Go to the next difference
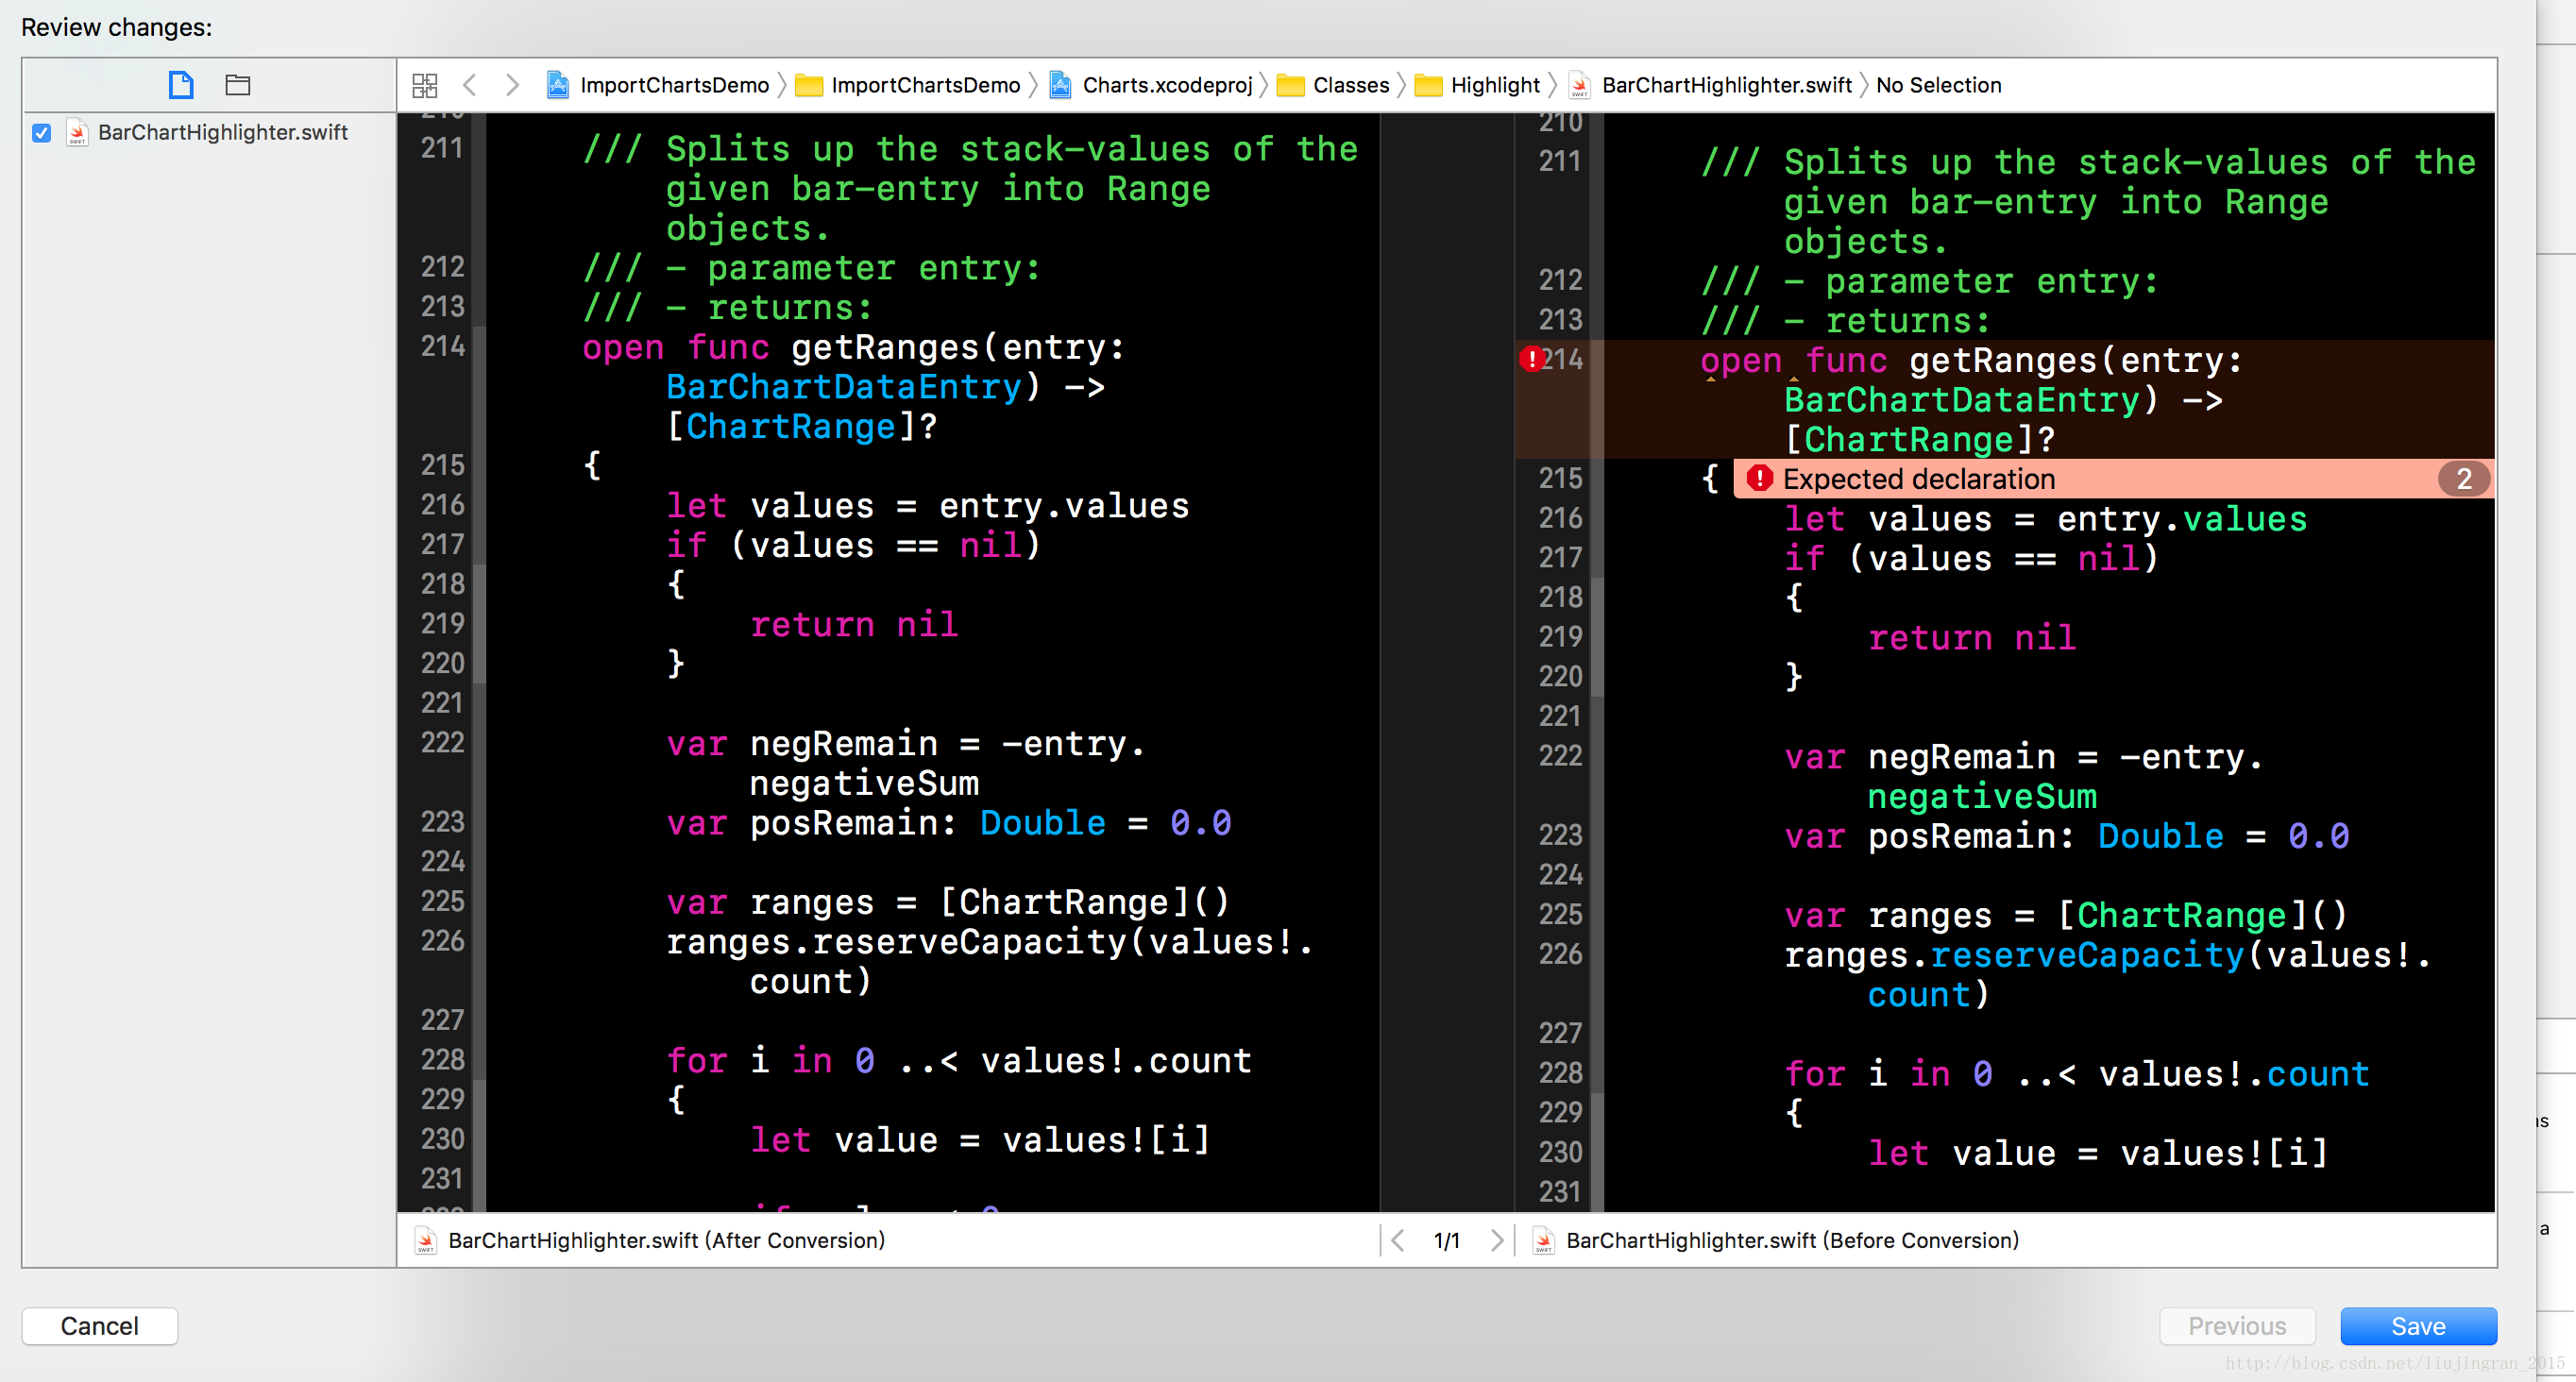Screen dimensions: 2576x1382 (1496, 1240)
